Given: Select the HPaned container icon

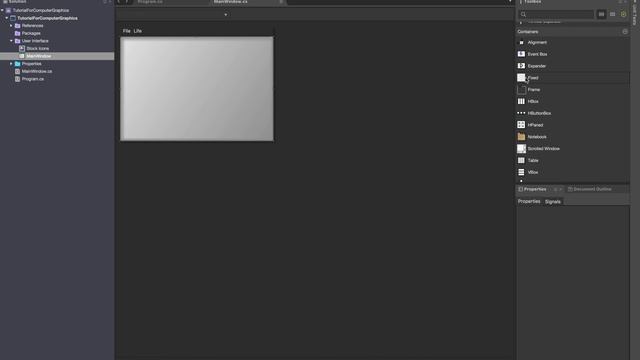Looking at the screenshot, I should coord(521,125).
